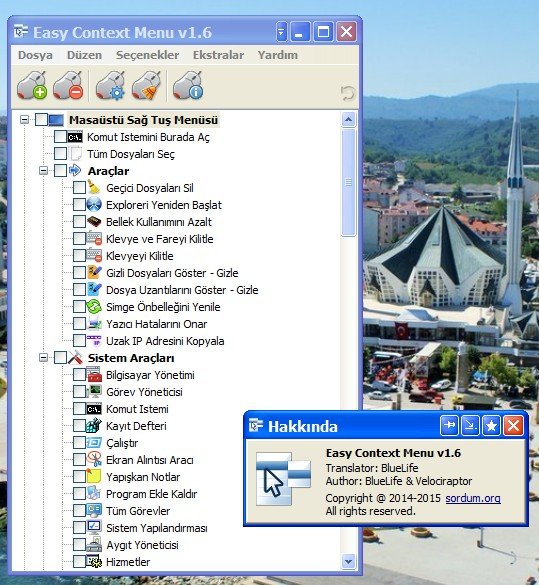The image size is (539, 585).
Task: Open the Ekstralar menu
Action: (x=218, y=55)
